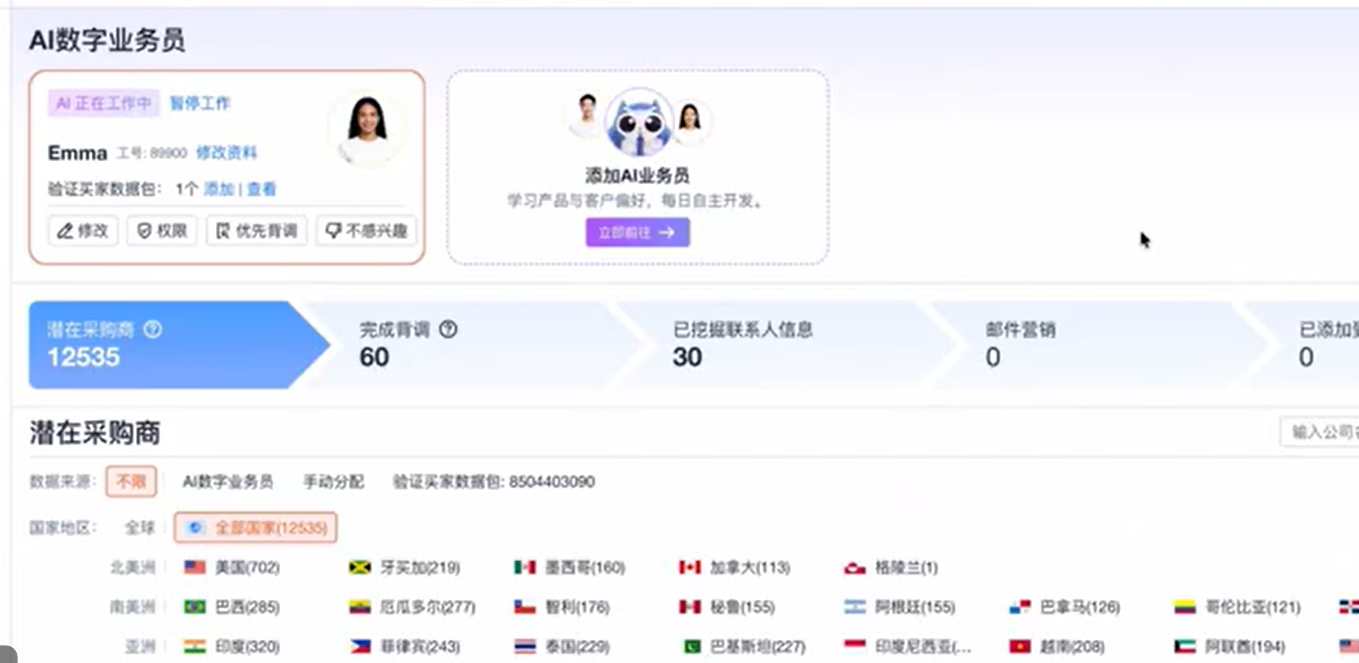Image resolution: width=1359 pixels, height=663 pixels.
Task: Focus the 输入公司 search field
Action: click(x=1319, y=432)
